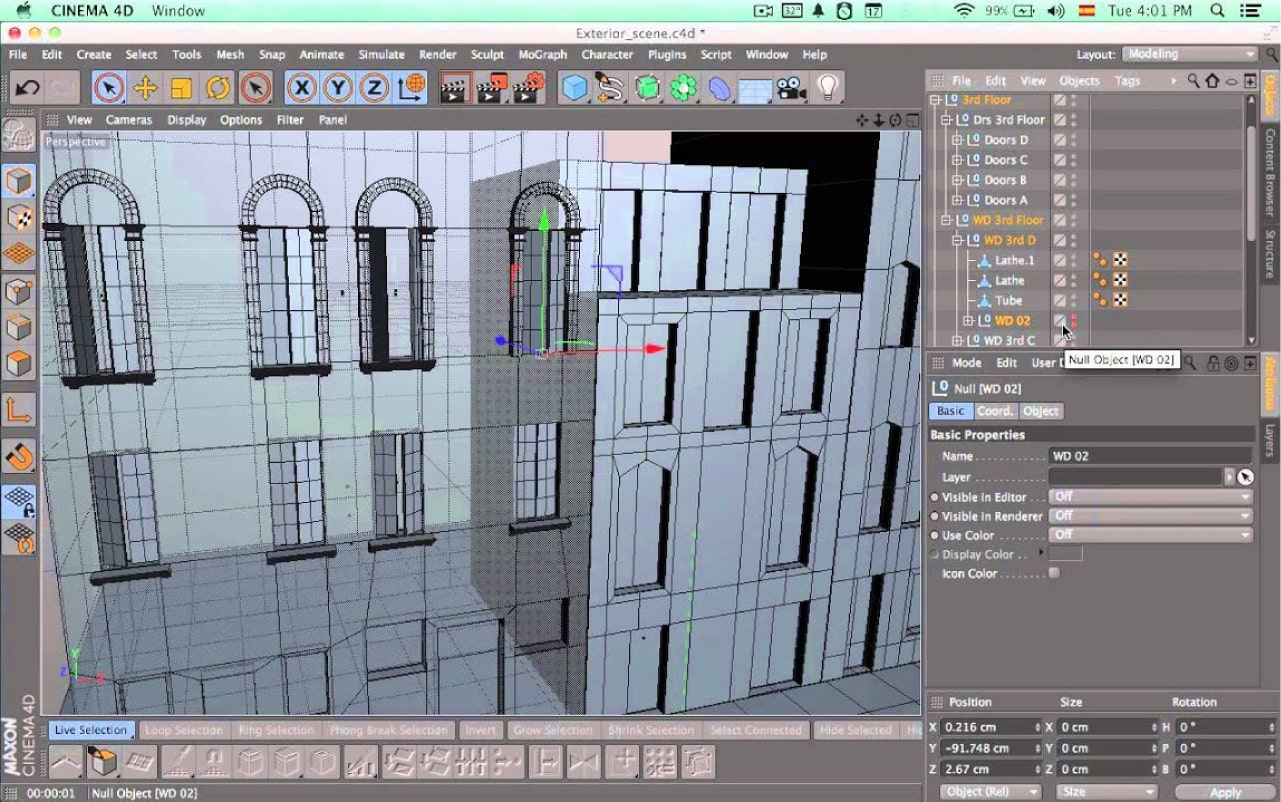Switch to the Coord. tab
The width and height of the screenshot is (1281, 802).
tap(995, 411)
